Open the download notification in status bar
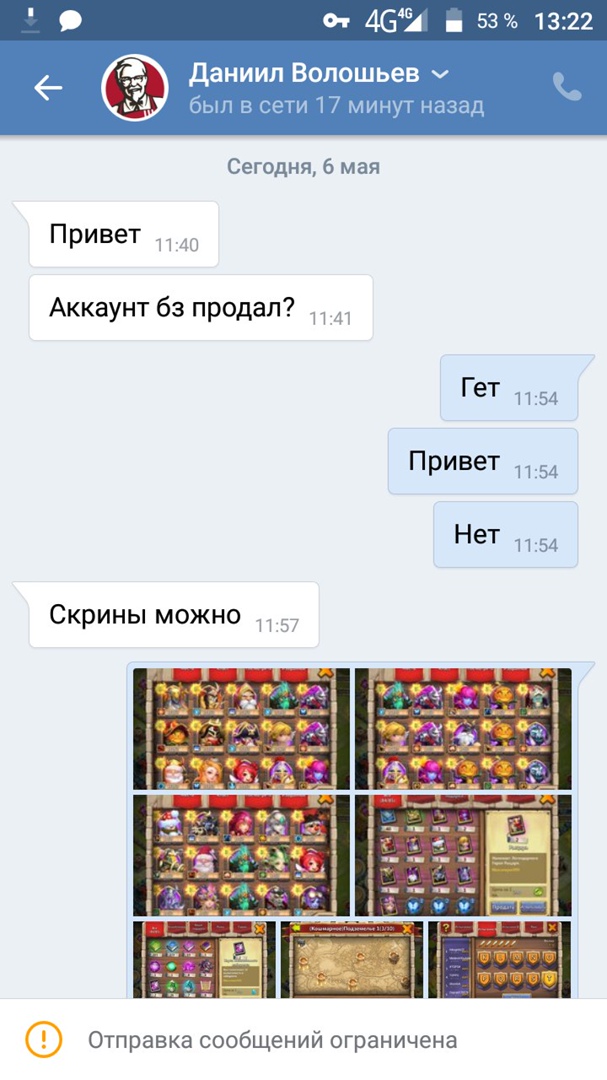 pos(30,21)
